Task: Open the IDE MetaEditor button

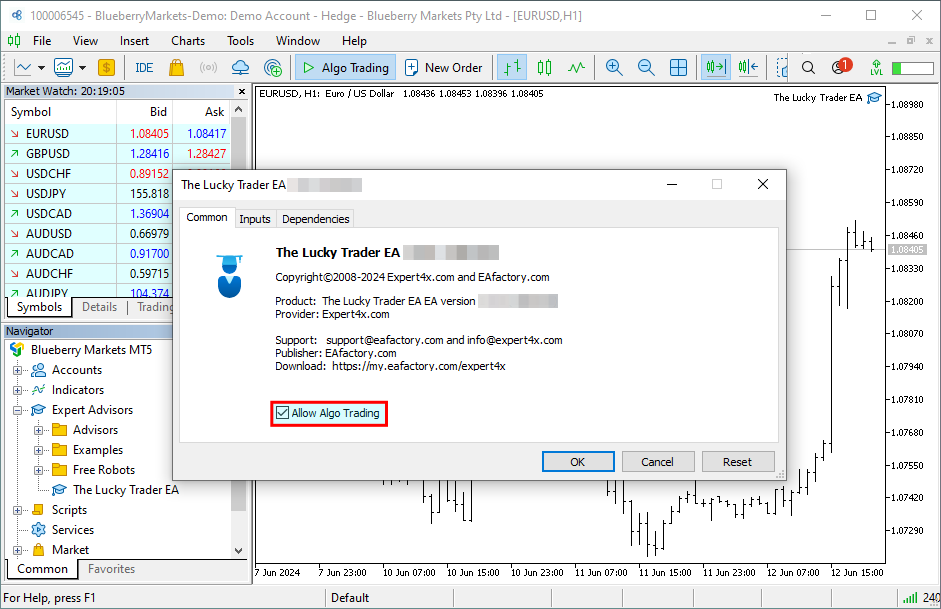Action: pyautogui.click(x=144, y=68)
